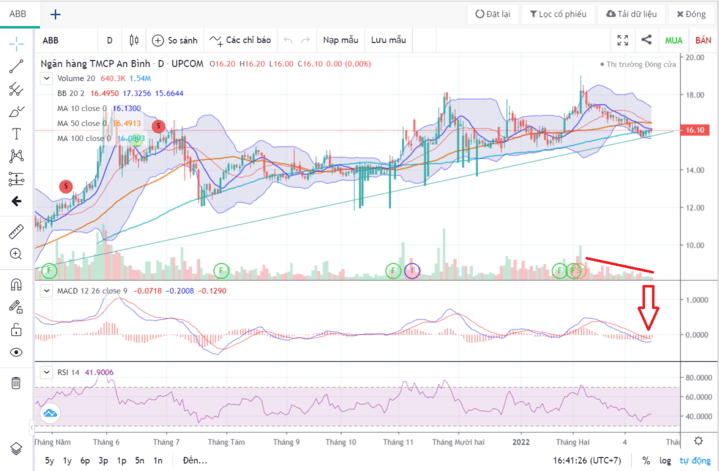Click Đến... go to date
The height and width of the screenshot is (471, 719).
(x=195, y=460)
